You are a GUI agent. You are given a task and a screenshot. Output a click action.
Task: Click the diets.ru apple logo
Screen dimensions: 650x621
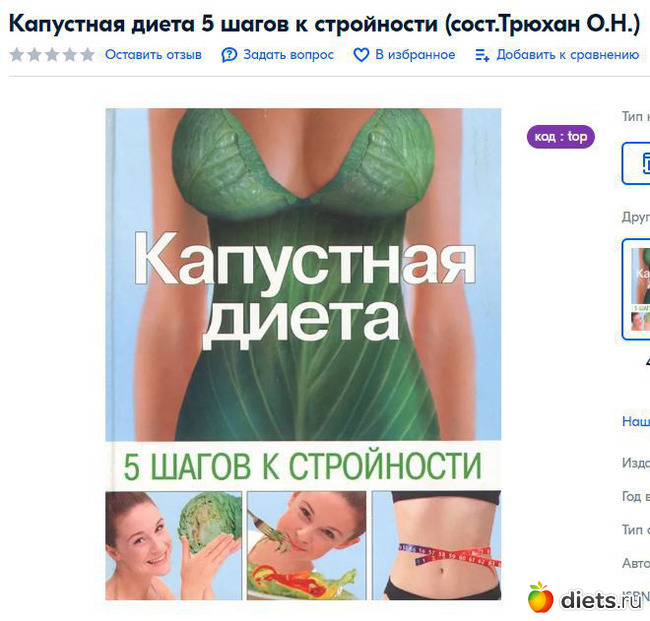click(541, 597)
